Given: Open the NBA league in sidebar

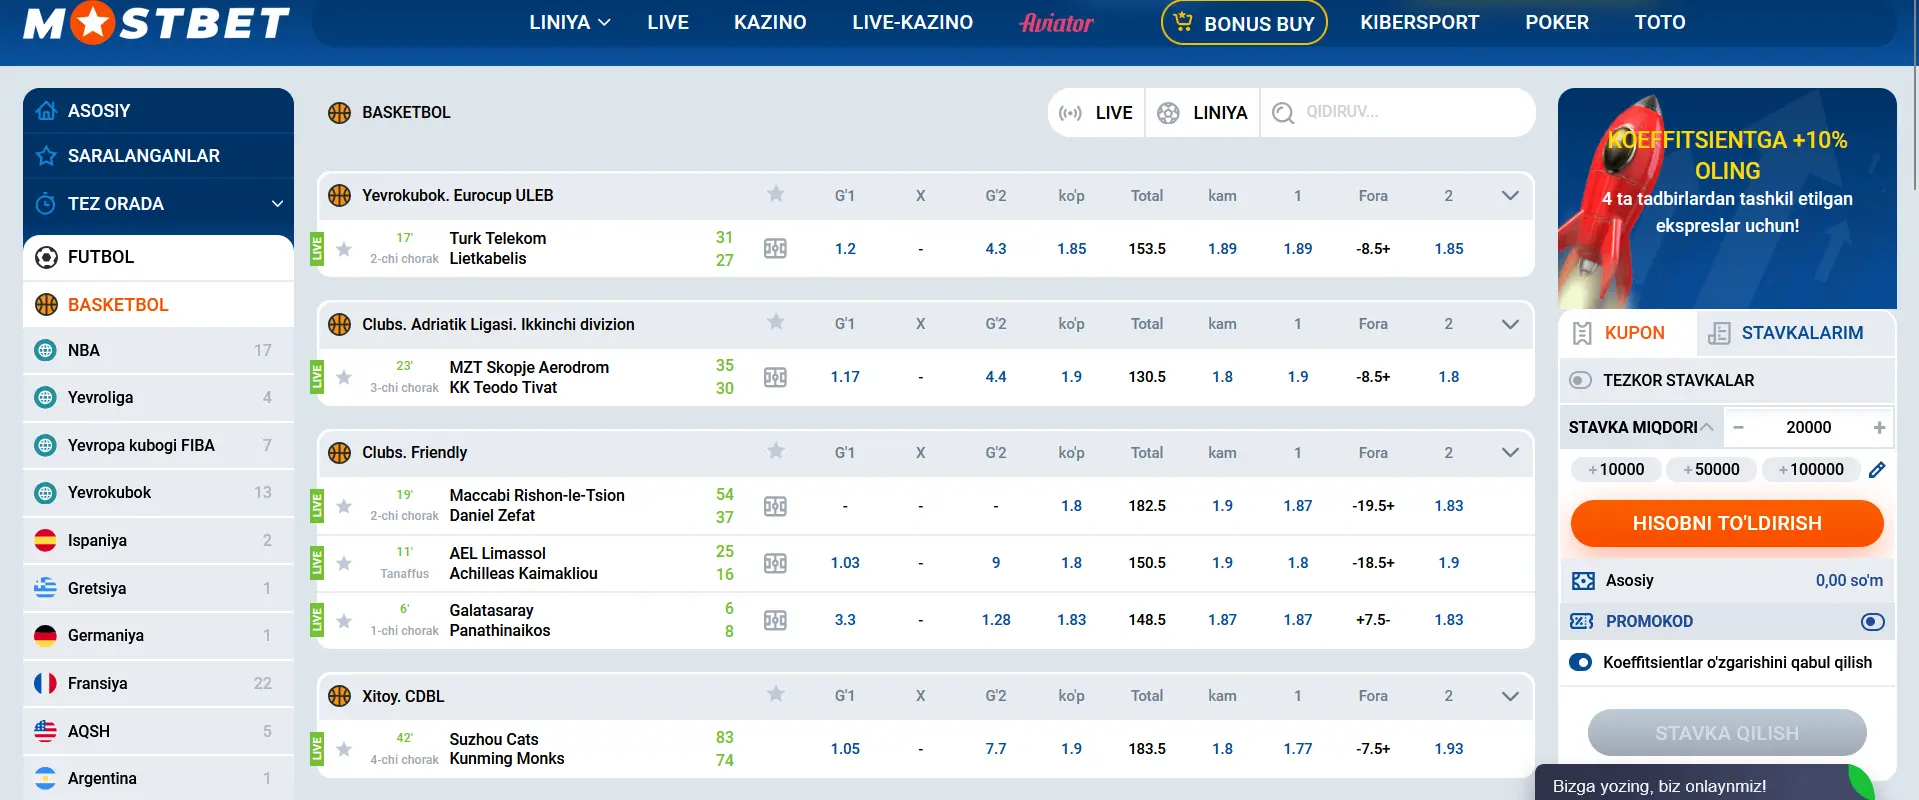Looking at the screenshot, I should [x=158, y=350].
